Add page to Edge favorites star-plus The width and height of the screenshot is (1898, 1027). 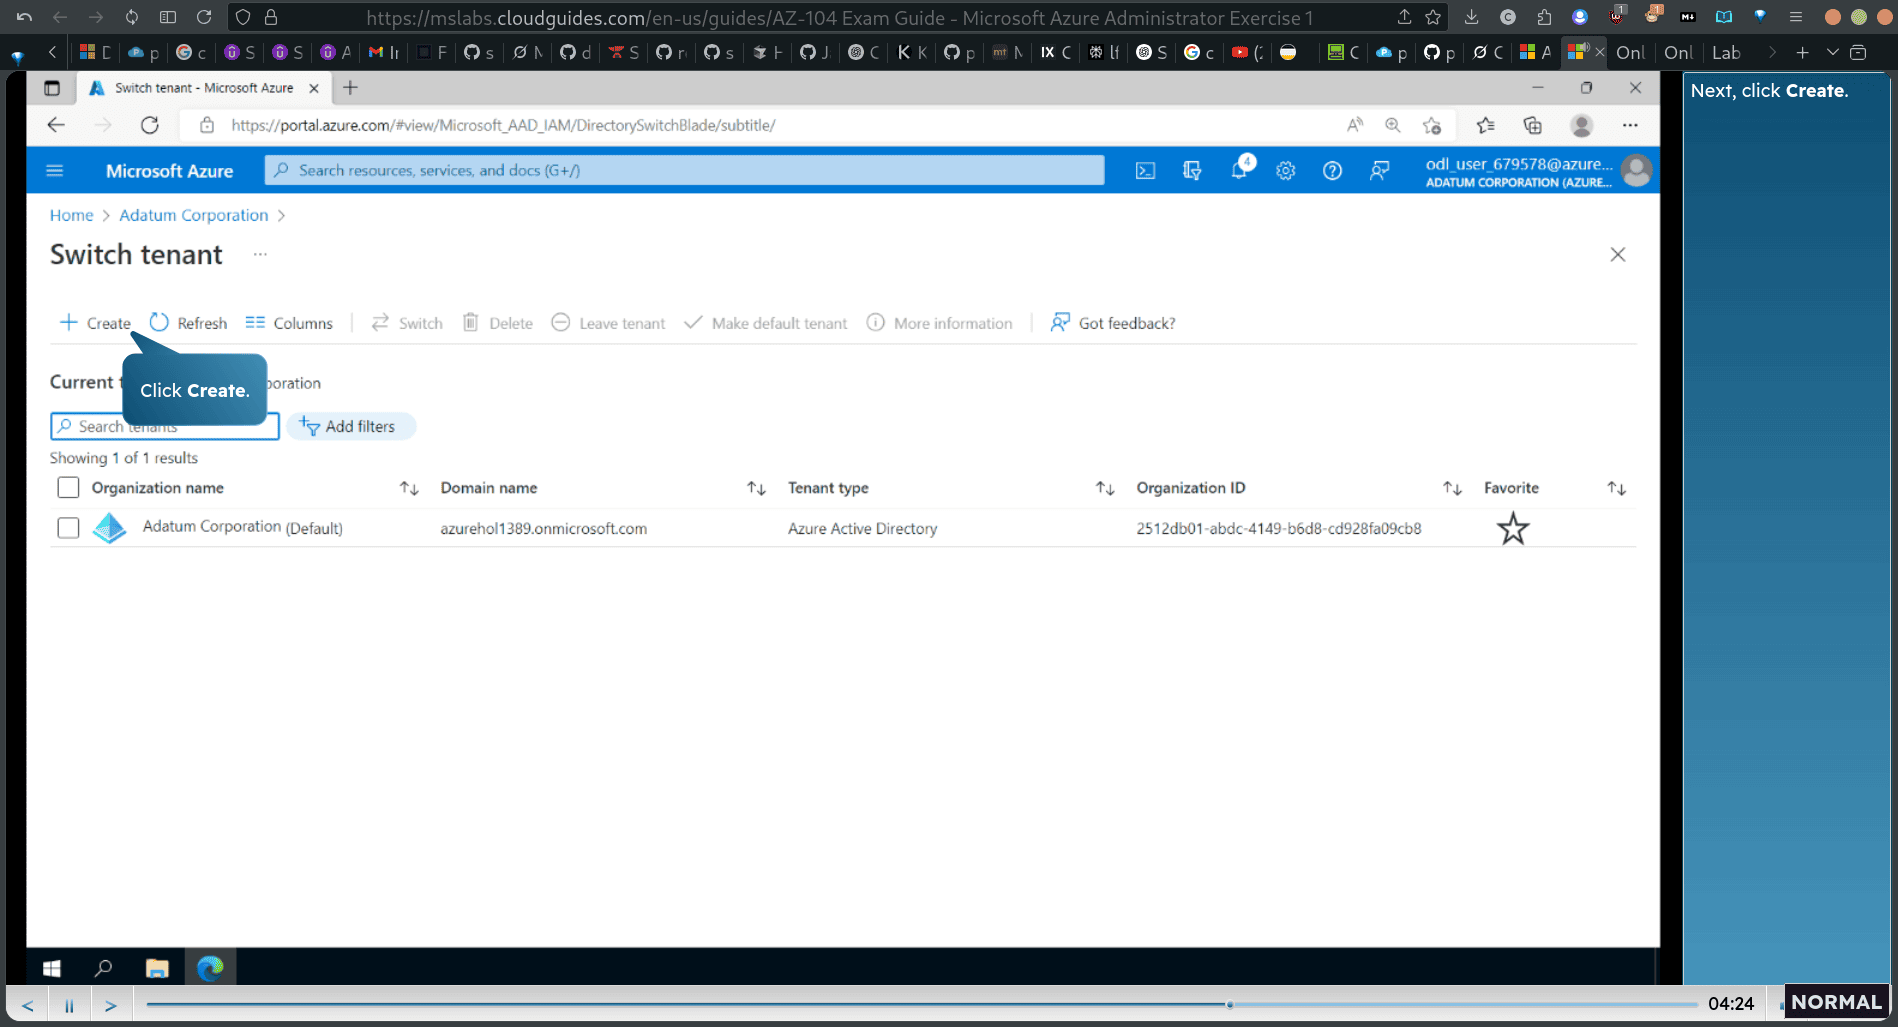1432,125
